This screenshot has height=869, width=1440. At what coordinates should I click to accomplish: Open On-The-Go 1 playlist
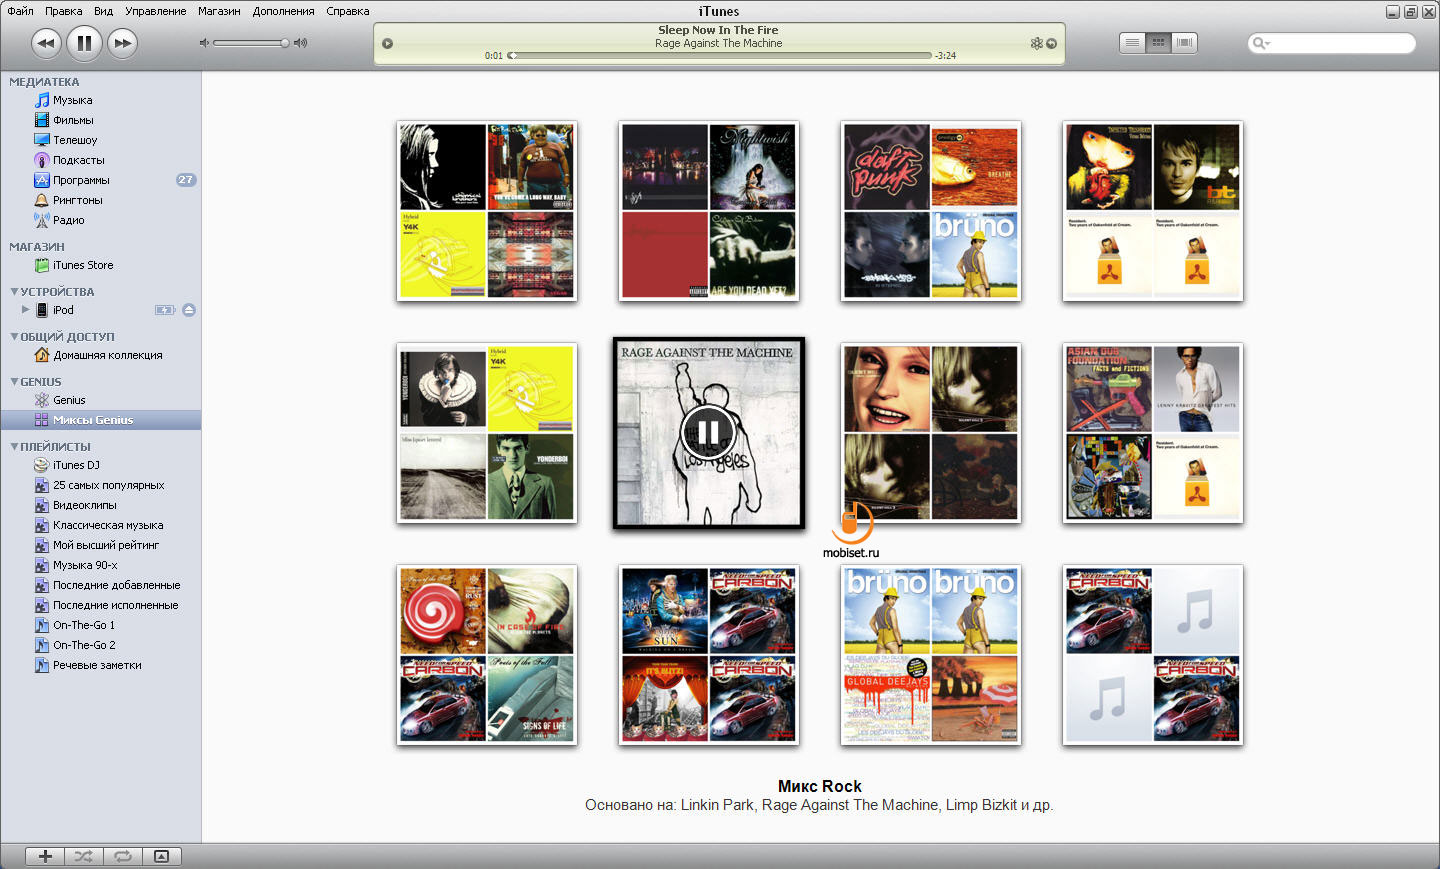tap(84, 625)
